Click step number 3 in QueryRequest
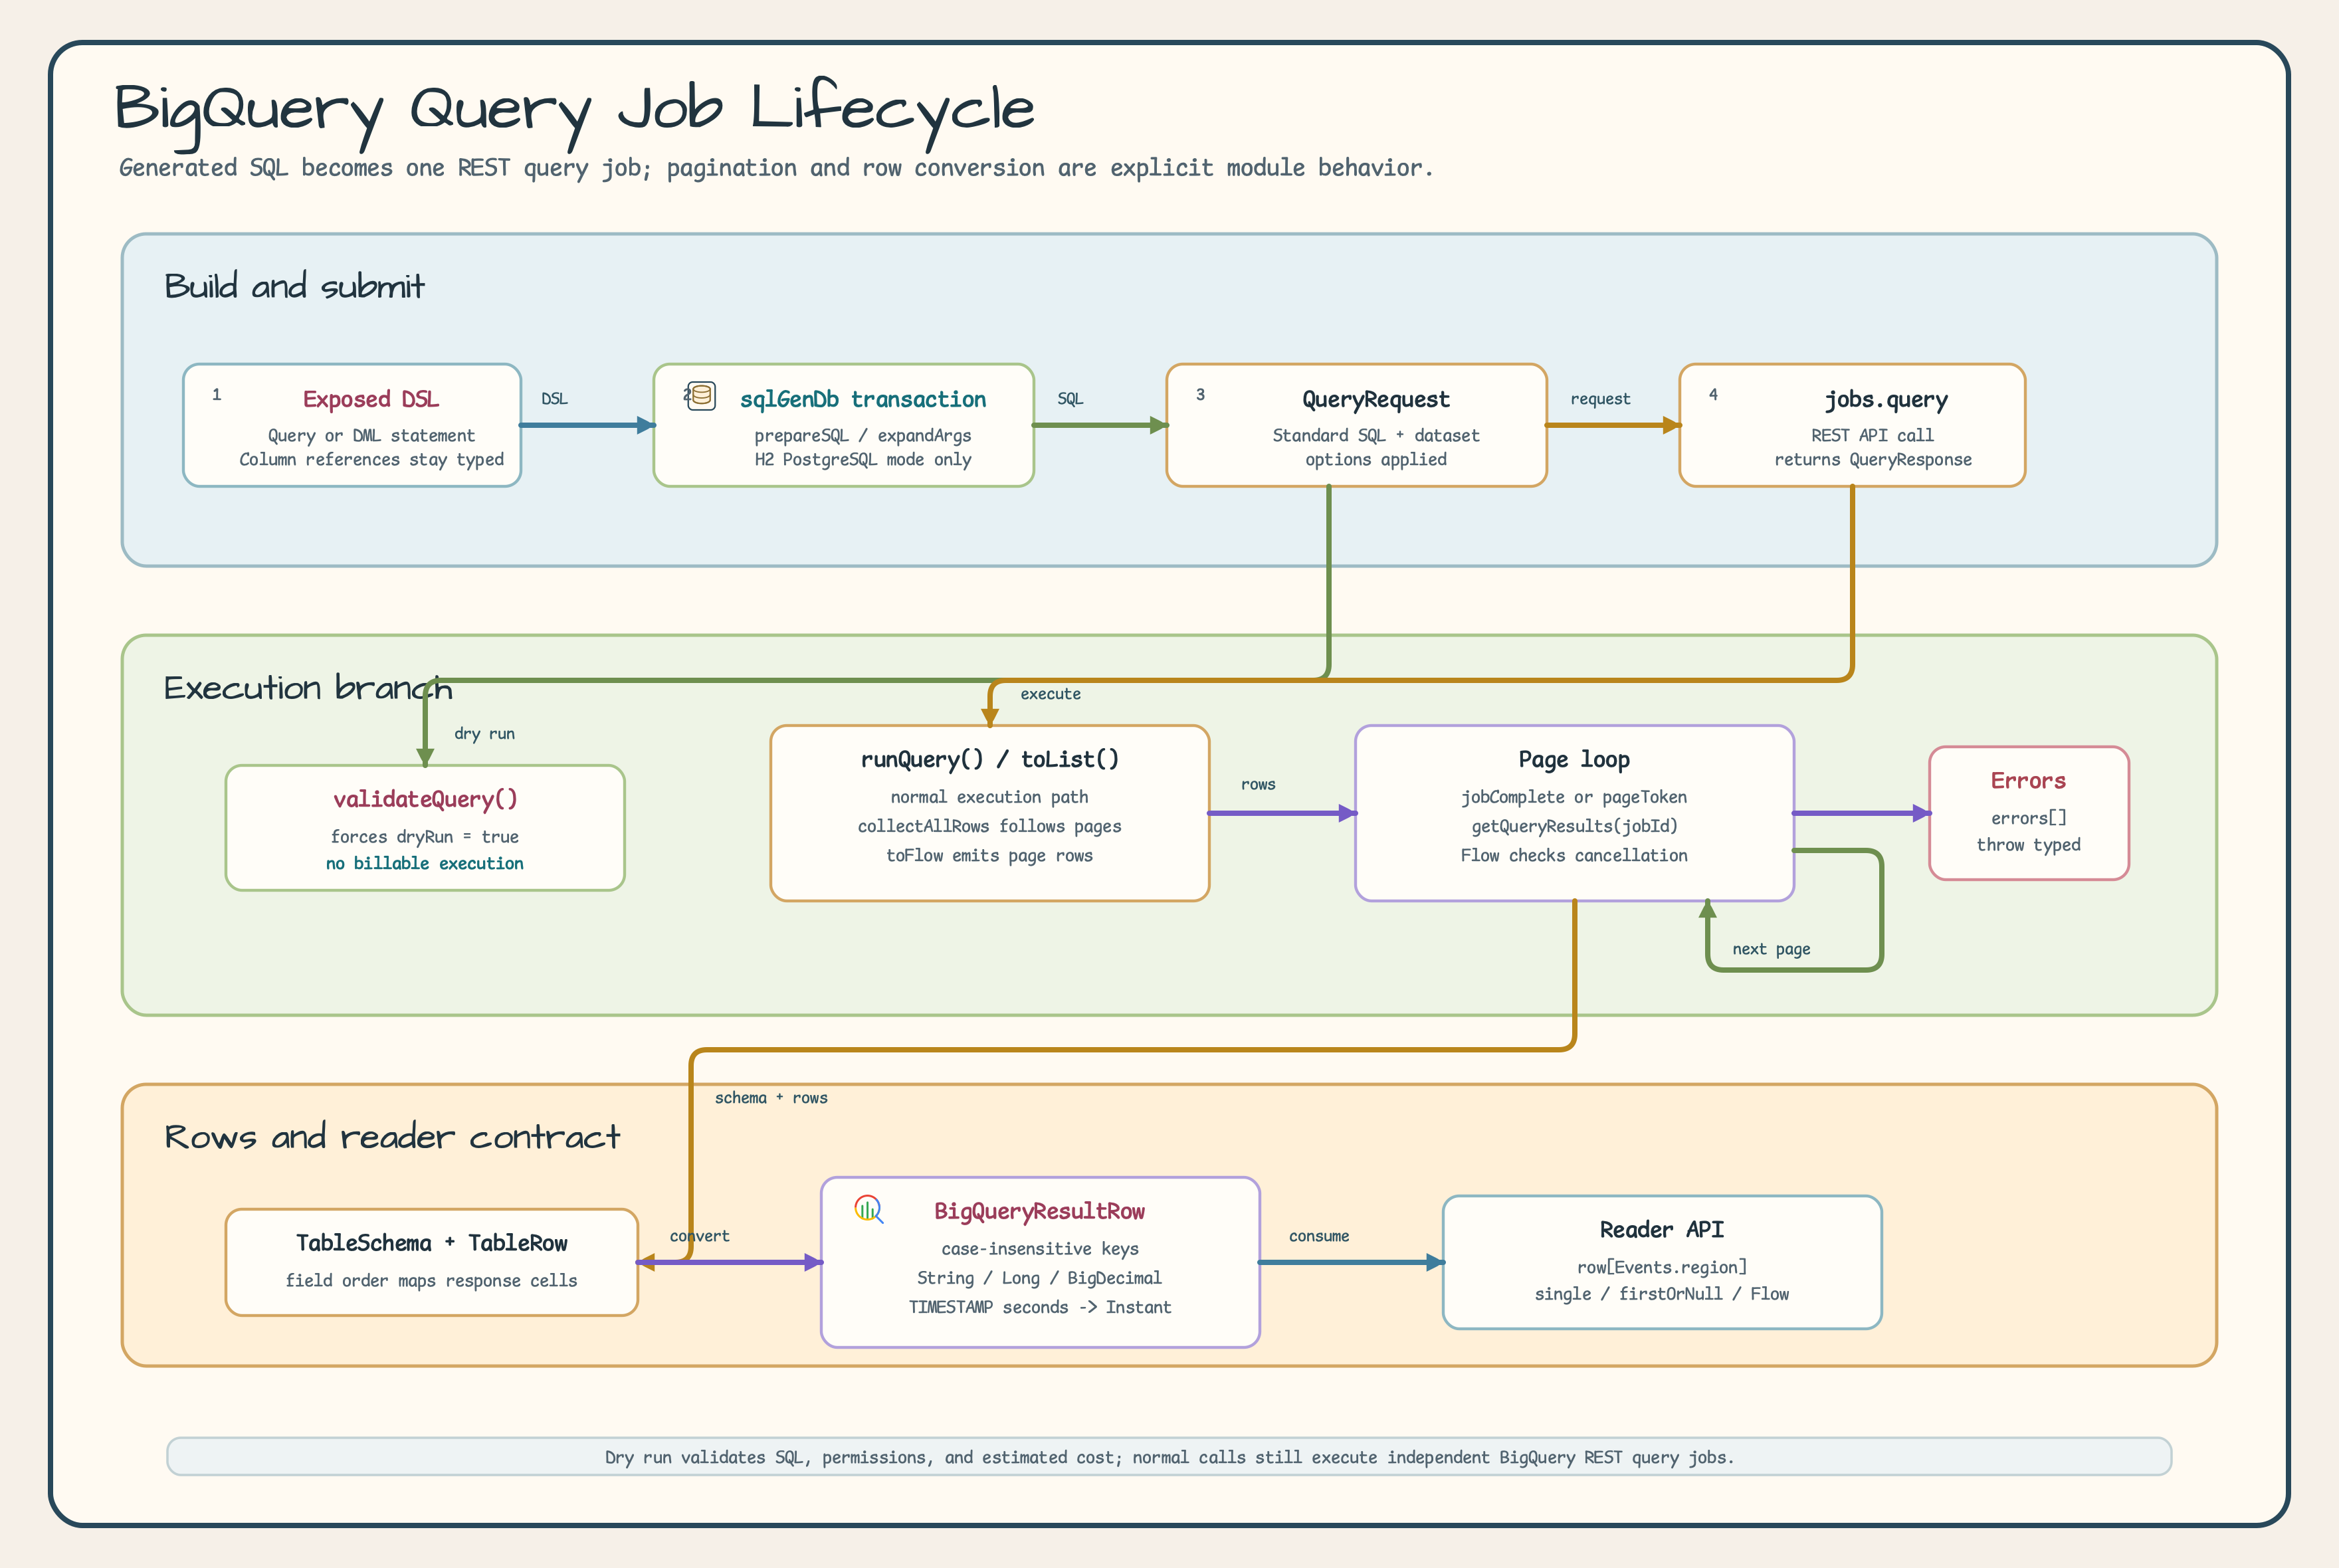The image size is (2339, 1568). pos(1200,394)
